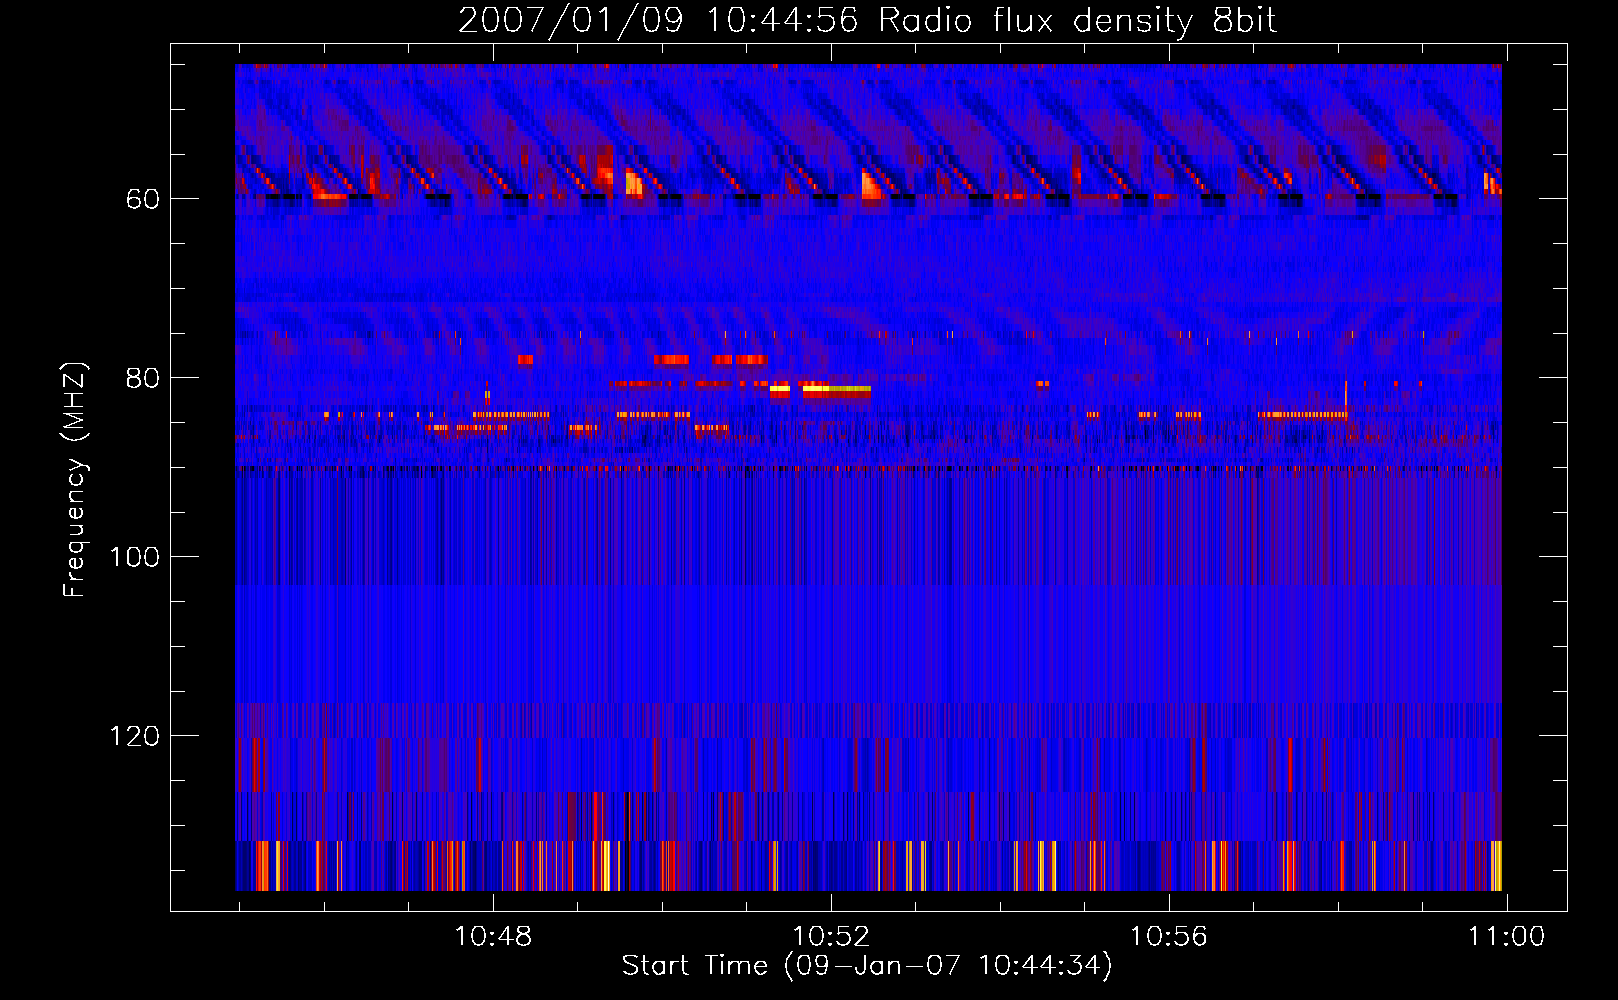The height and width of the screenshot is (1000, 1618).
Task: Click the 100 frequency tick label
Action: point(134,557)
